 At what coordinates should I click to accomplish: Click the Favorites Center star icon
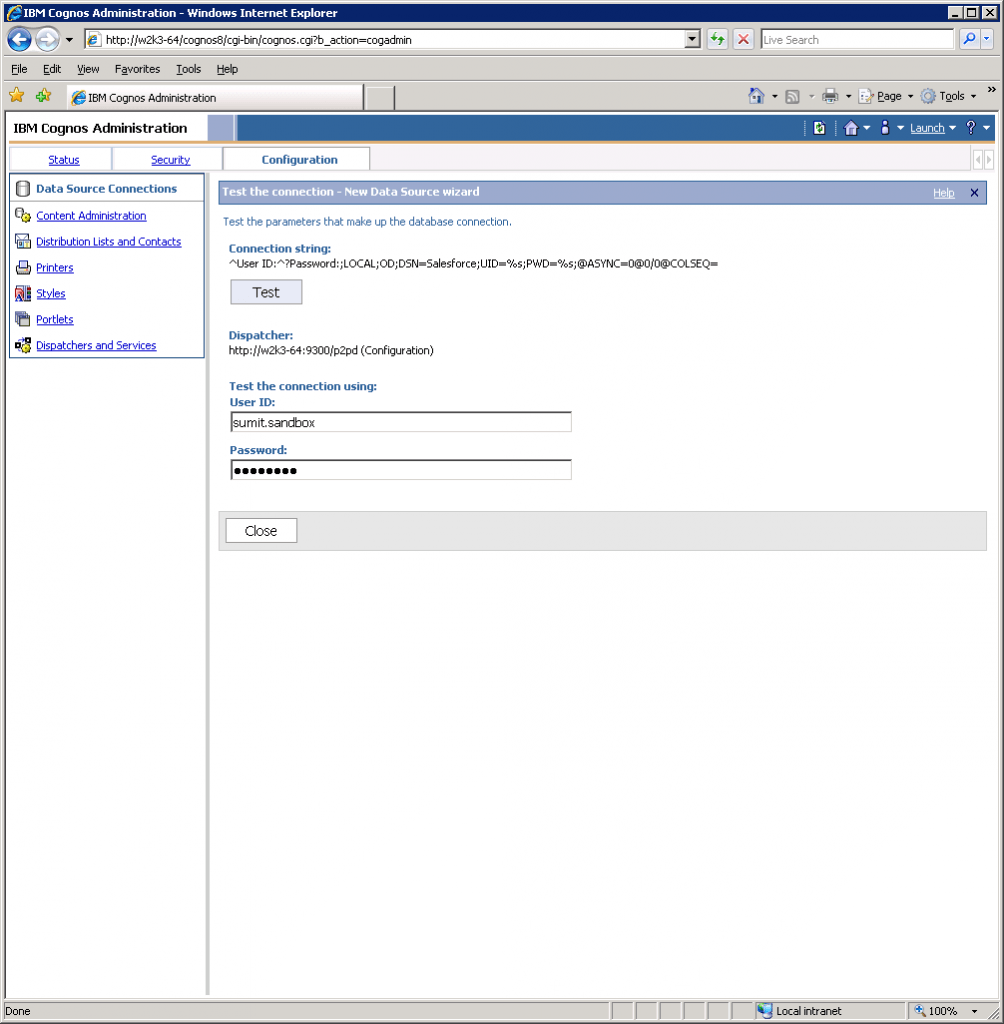(17, 96)
